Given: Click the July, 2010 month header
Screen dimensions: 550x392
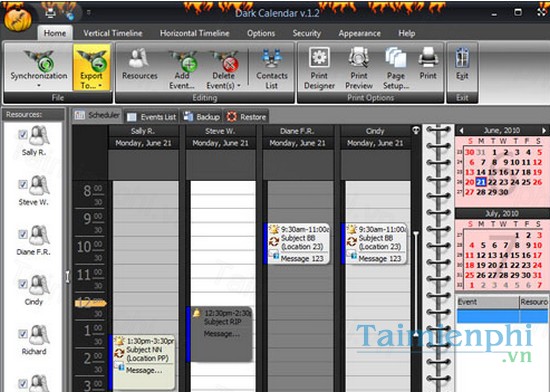Looking at the screenshot, I should [502, 213].
